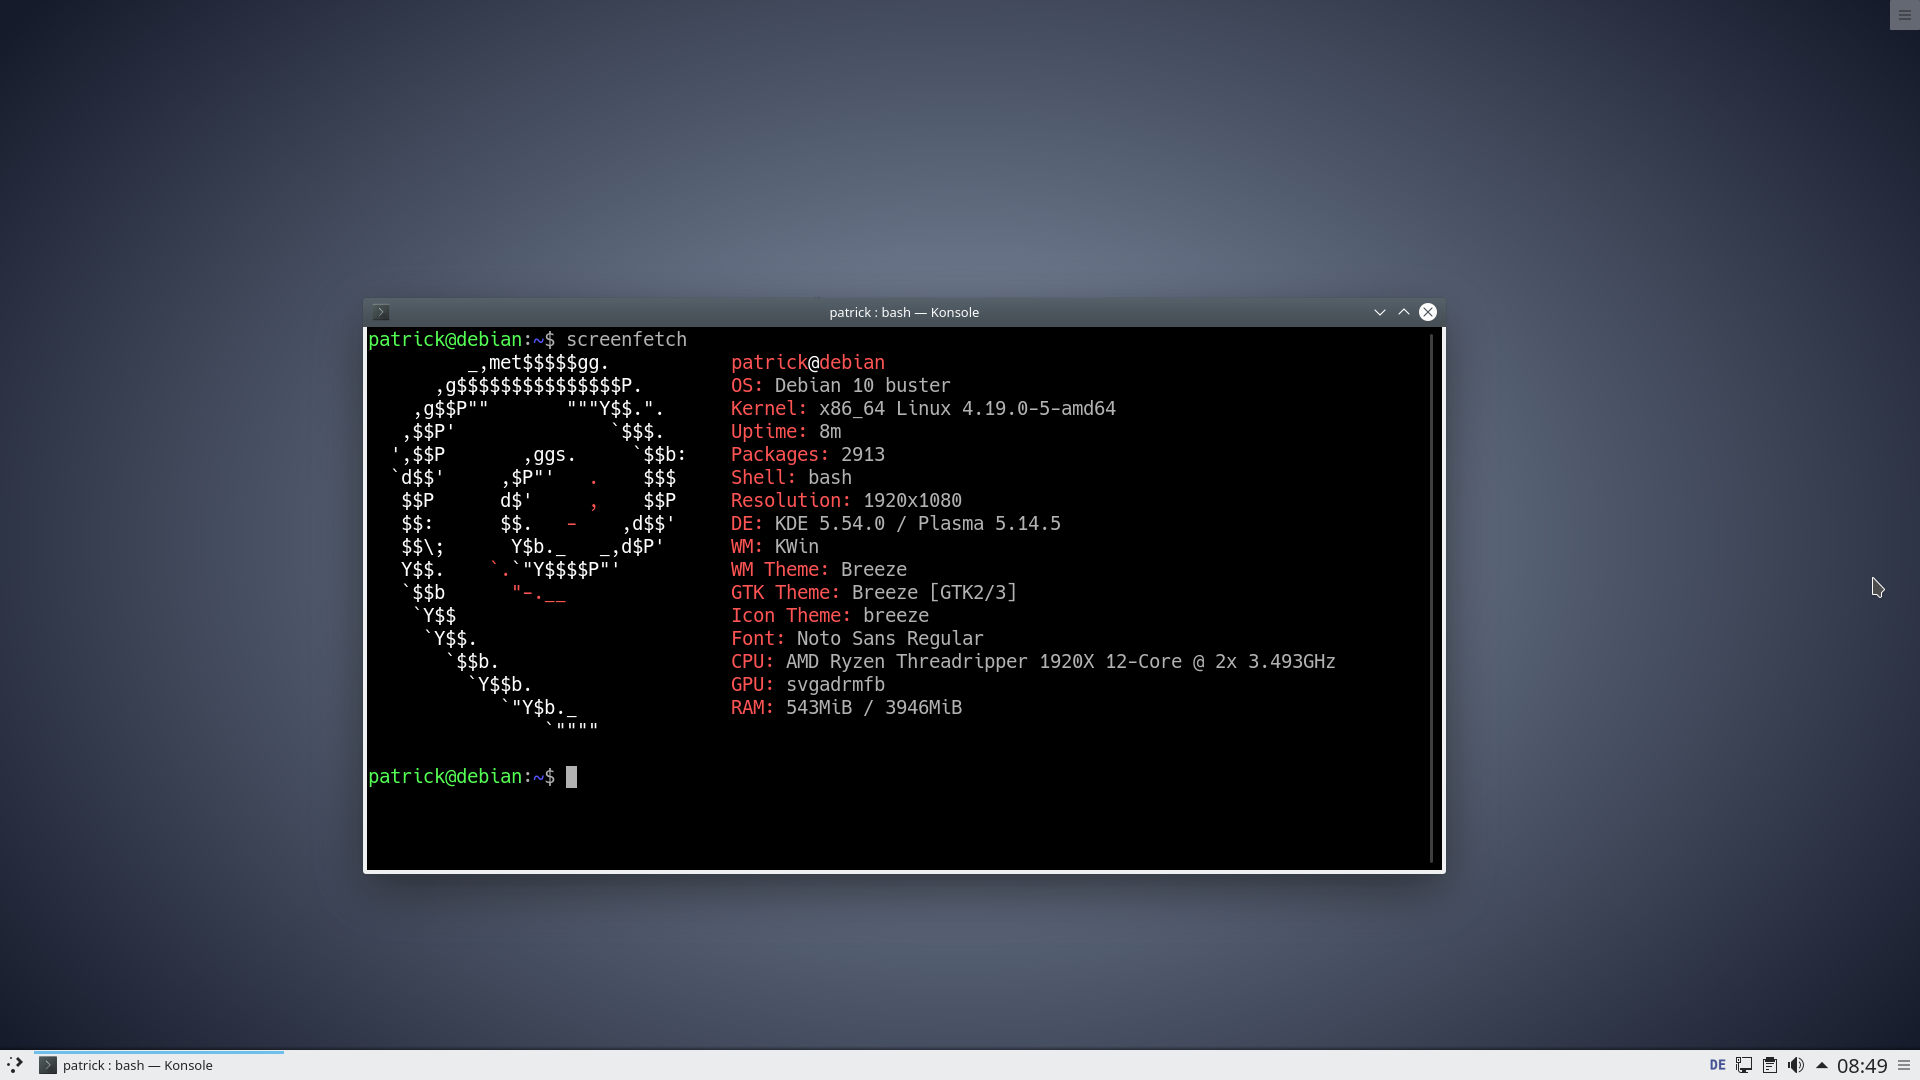Open the audio volume tray icon
Screen dimensions: 1920x1080
coord(1796,1065)
